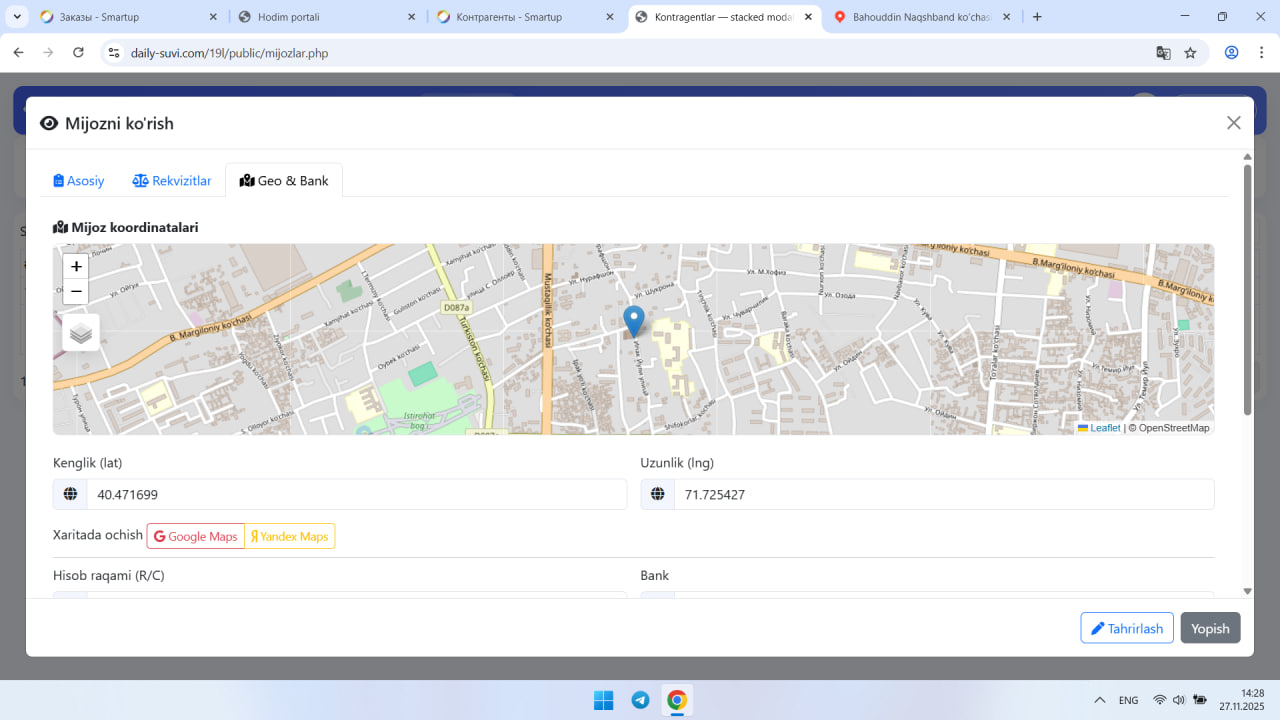1280x720 pixels.
Task: Zoom in on the map
Action: (76, 267)
